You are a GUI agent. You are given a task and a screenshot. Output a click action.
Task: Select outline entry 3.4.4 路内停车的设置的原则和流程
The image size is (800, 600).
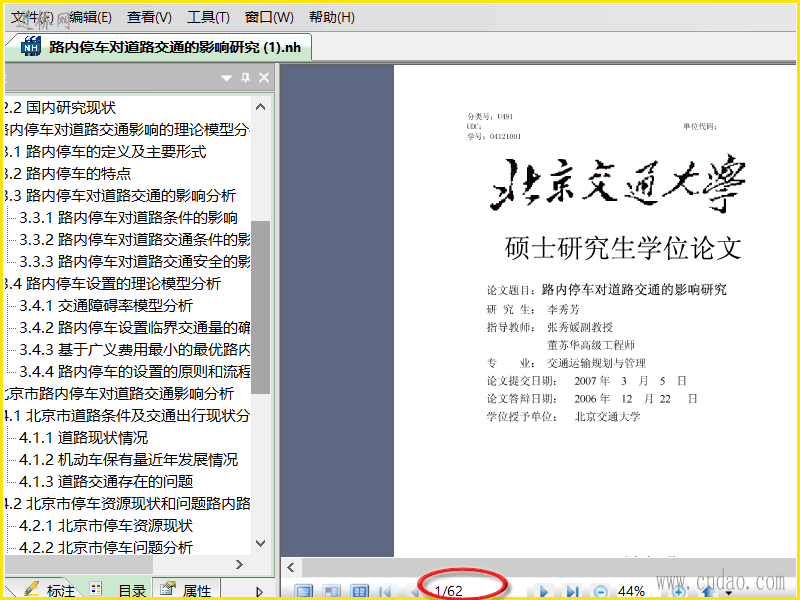point(135,371)
